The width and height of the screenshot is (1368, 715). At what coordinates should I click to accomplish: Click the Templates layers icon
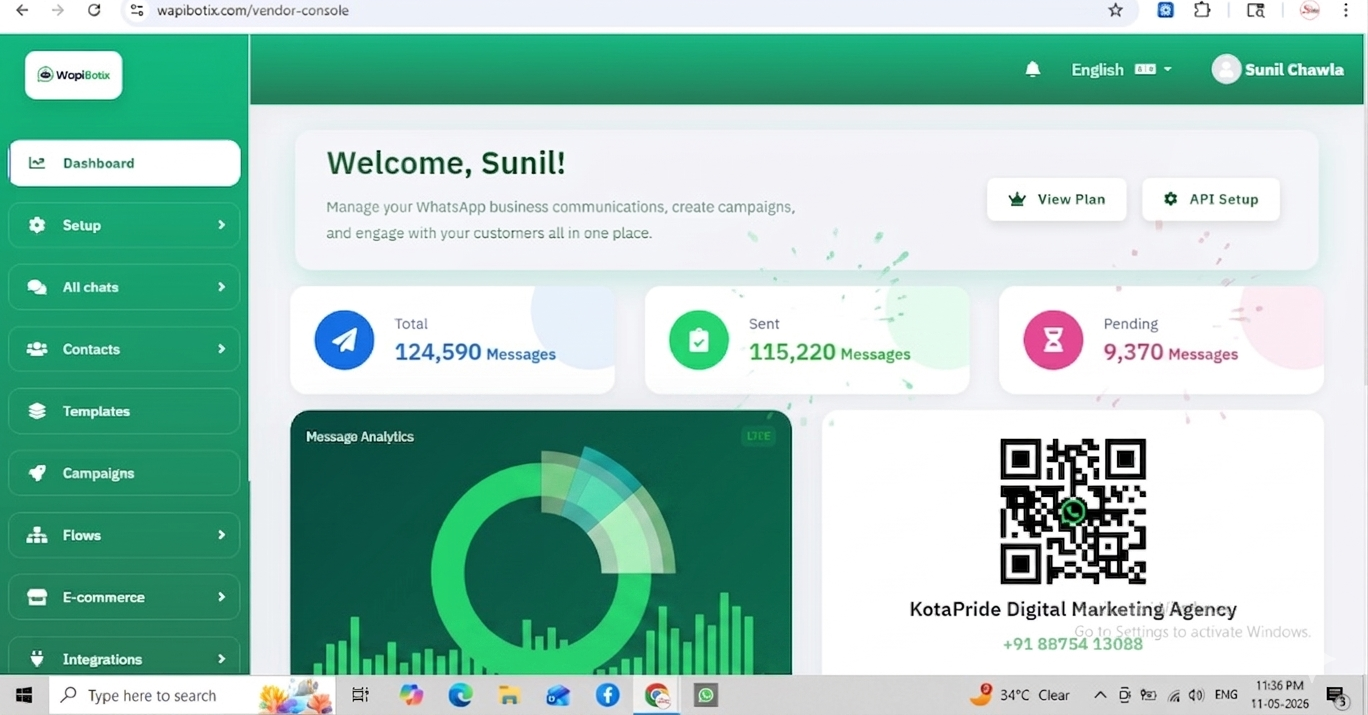[x=37, y=411]
